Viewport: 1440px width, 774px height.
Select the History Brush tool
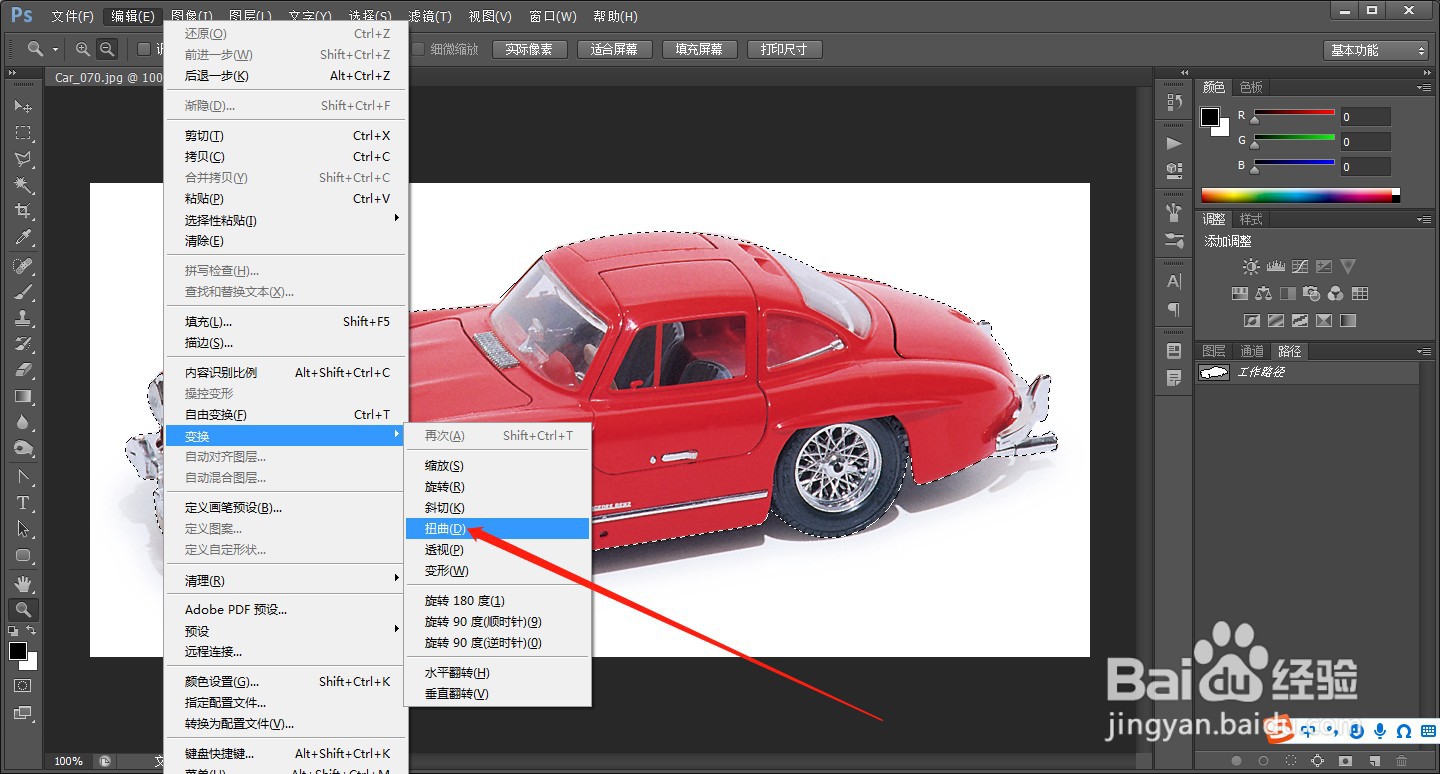click(23, 344)
